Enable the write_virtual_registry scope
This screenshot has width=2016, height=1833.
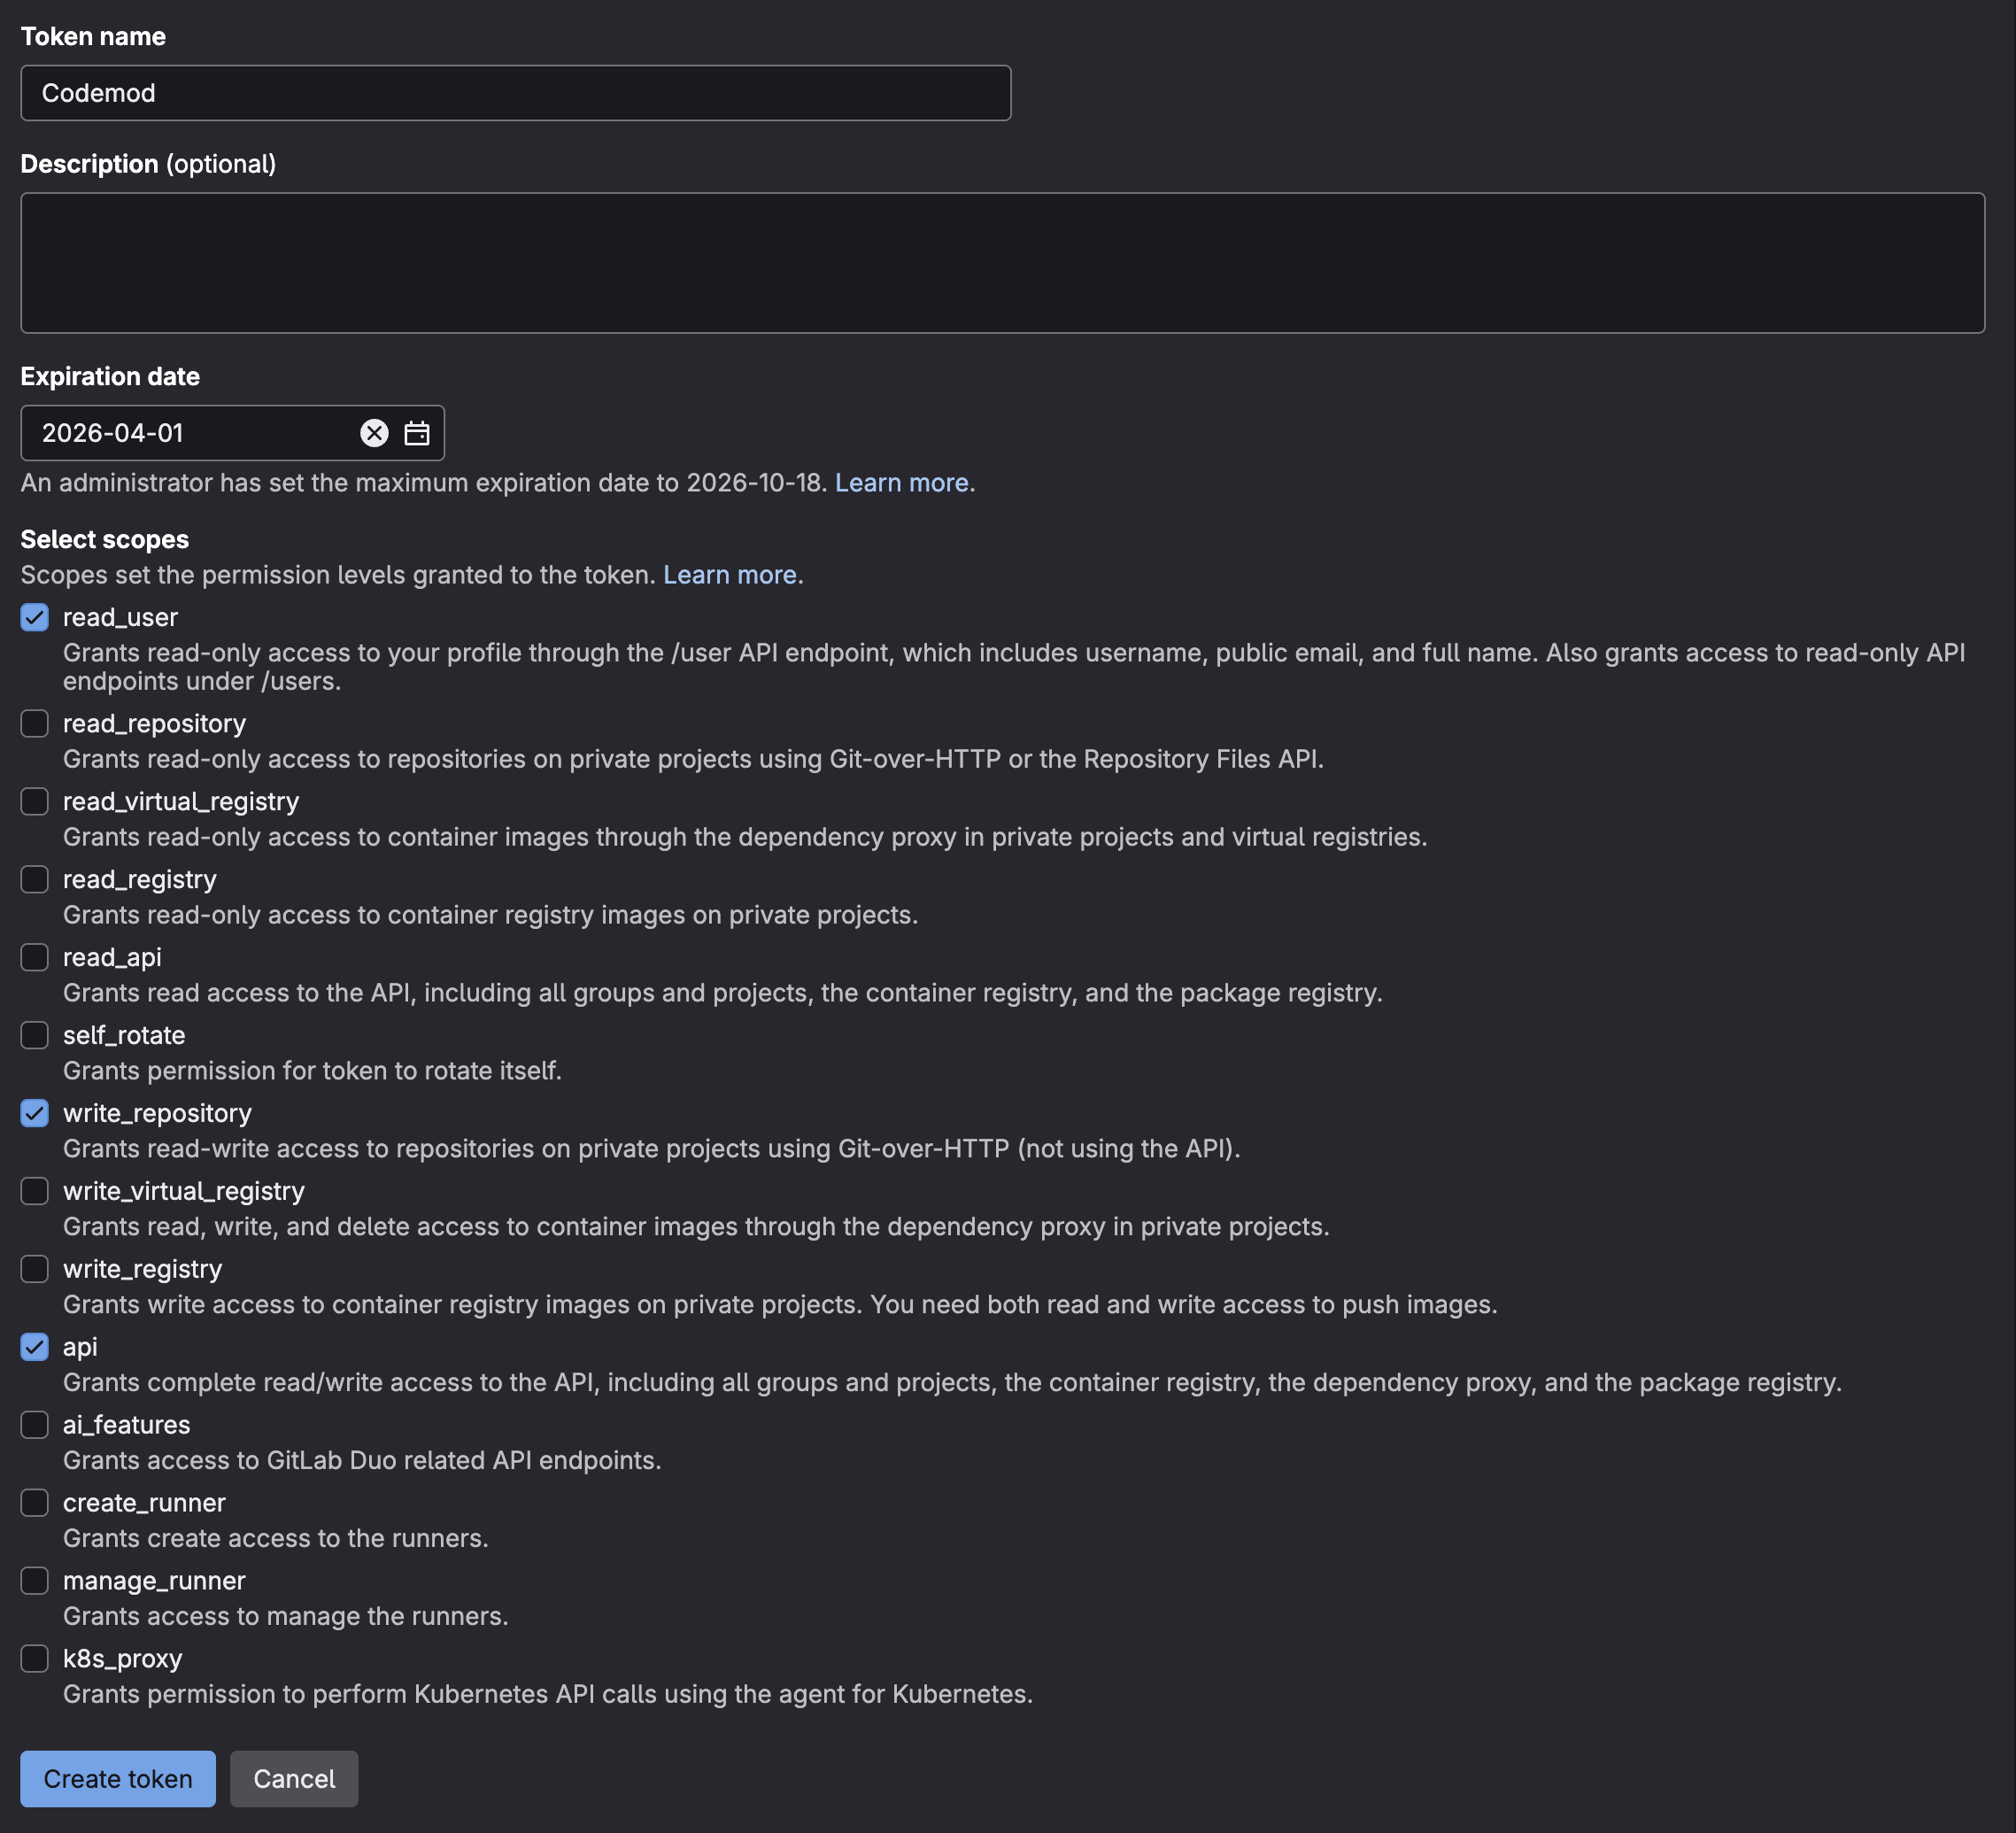tap(34, 1191)
